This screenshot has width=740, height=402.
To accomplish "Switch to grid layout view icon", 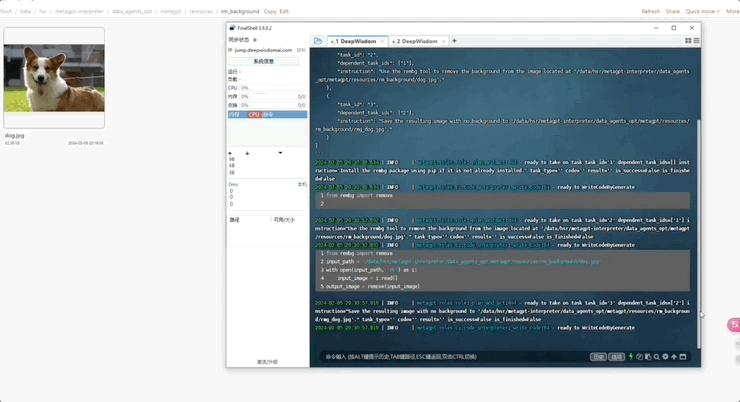I will (688, 41).
